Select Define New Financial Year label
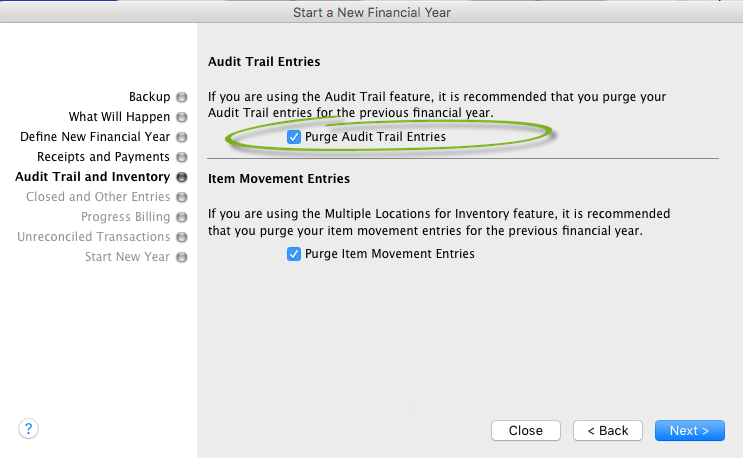The width and height of the screenshot is (743, 458). [95, 137]
